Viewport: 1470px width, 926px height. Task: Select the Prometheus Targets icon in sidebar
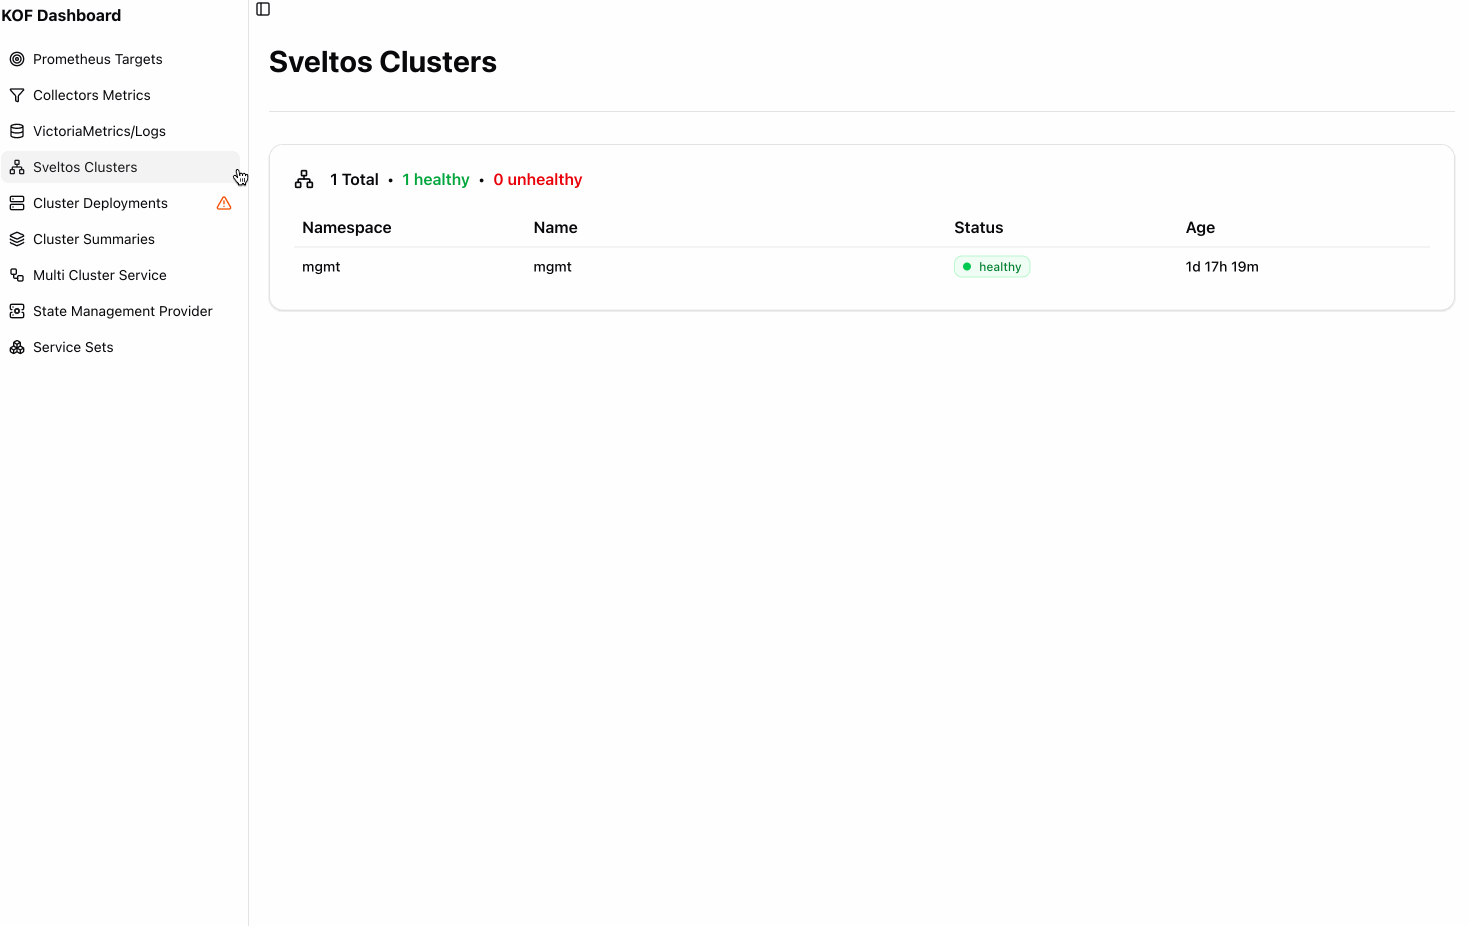coord(17,58)
